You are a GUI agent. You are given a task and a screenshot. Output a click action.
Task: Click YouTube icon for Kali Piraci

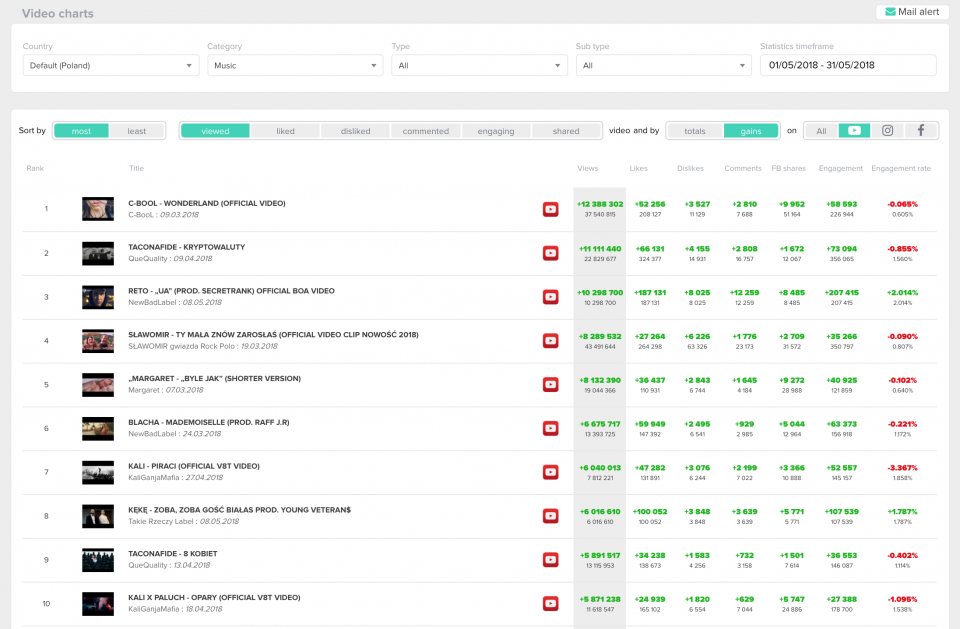pos(550,472)
